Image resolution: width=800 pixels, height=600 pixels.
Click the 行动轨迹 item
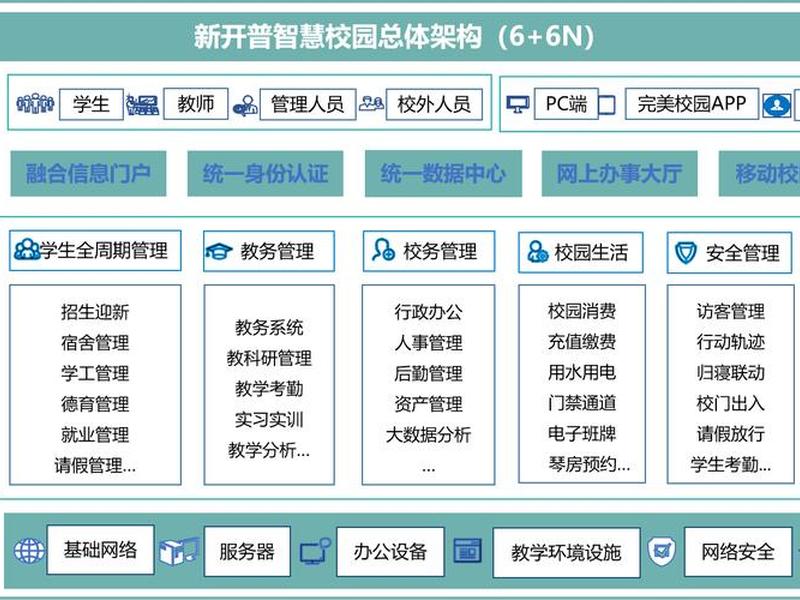point(731,342)
